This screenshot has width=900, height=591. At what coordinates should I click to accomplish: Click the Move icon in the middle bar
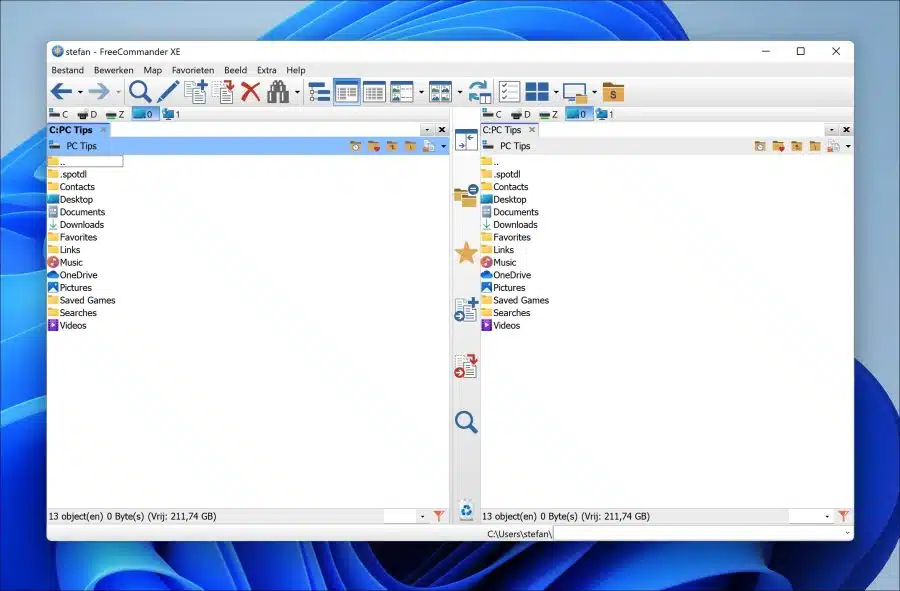tap(466, 366)
